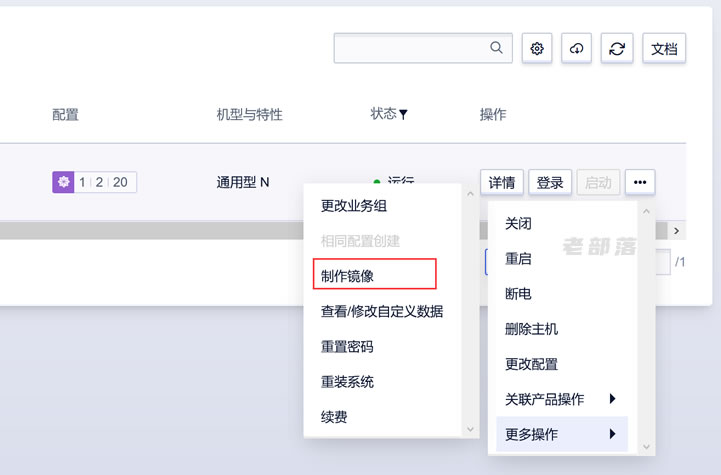Viewport: 721px width, 475px height.
Task: Click the horizontal scrollbar right arrow
Action: (x=676, y=231)
